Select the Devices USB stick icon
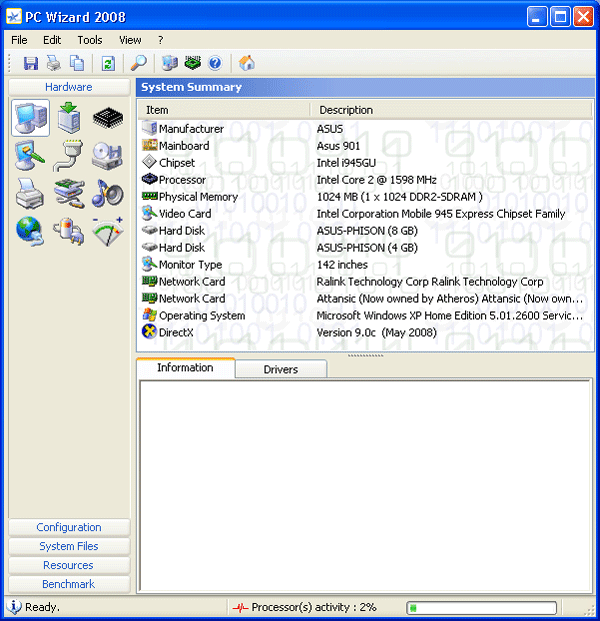Image resolution: width=600 pixels, height=621 pixels. coord(69,194)
